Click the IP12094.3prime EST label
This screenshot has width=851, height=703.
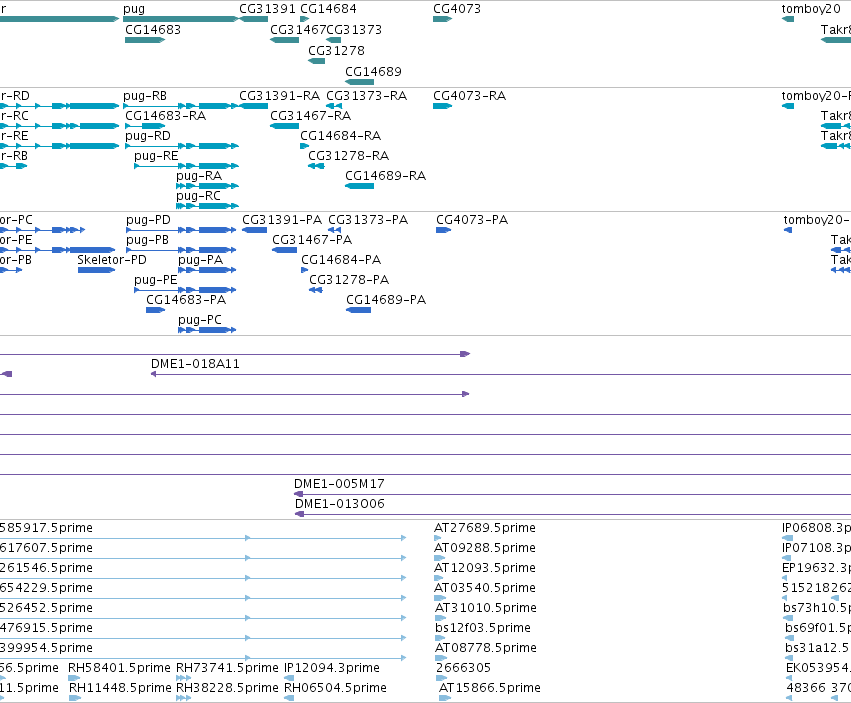[x=332, y=668]
